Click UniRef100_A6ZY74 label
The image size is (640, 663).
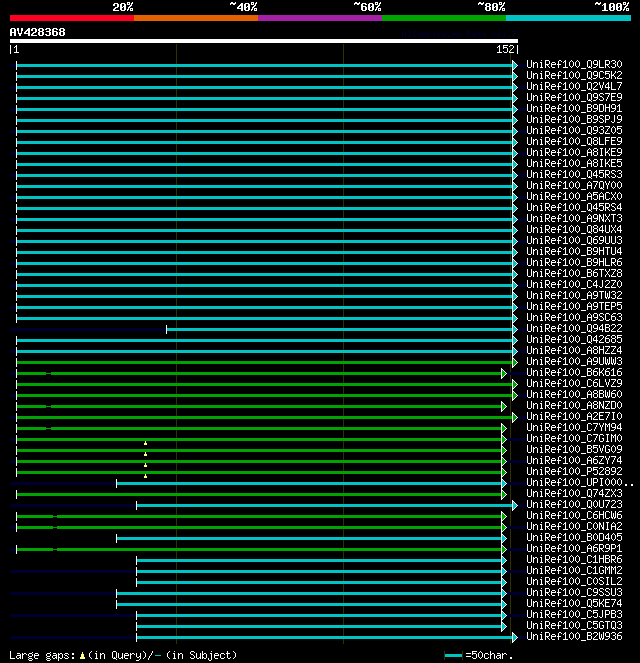click(x=574, y=460)
